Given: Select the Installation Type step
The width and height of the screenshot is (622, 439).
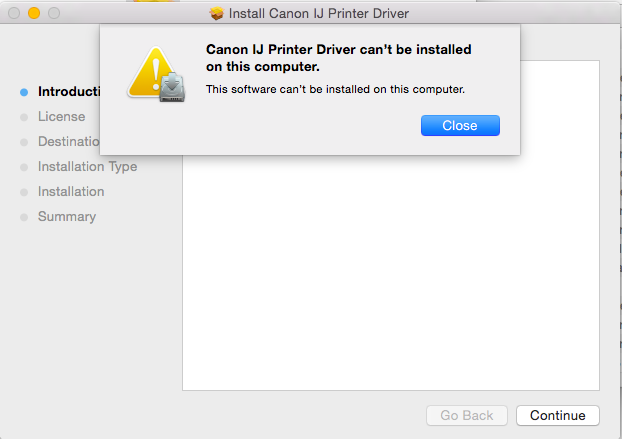Looking at the screenshot, I should [87, 167].
